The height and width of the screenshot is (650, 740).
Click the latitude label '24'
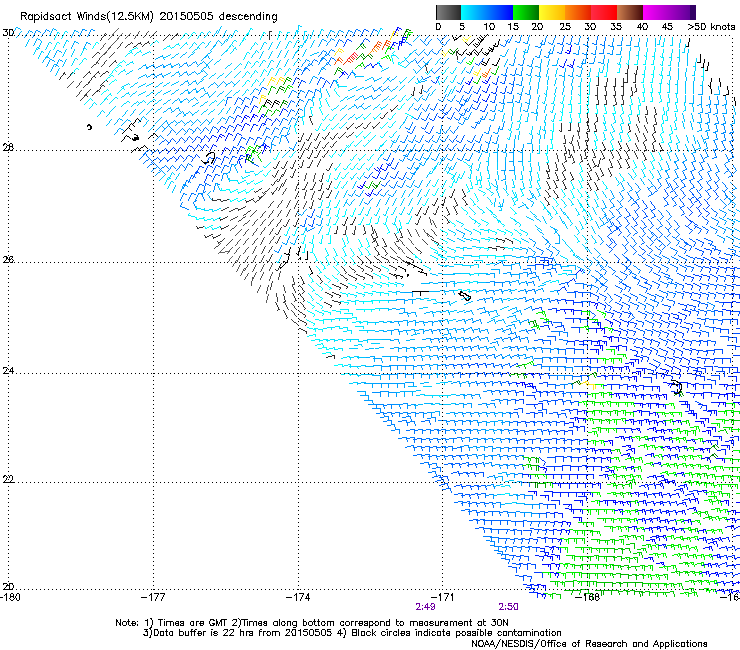pyautogui.click(x=8, y=371)
